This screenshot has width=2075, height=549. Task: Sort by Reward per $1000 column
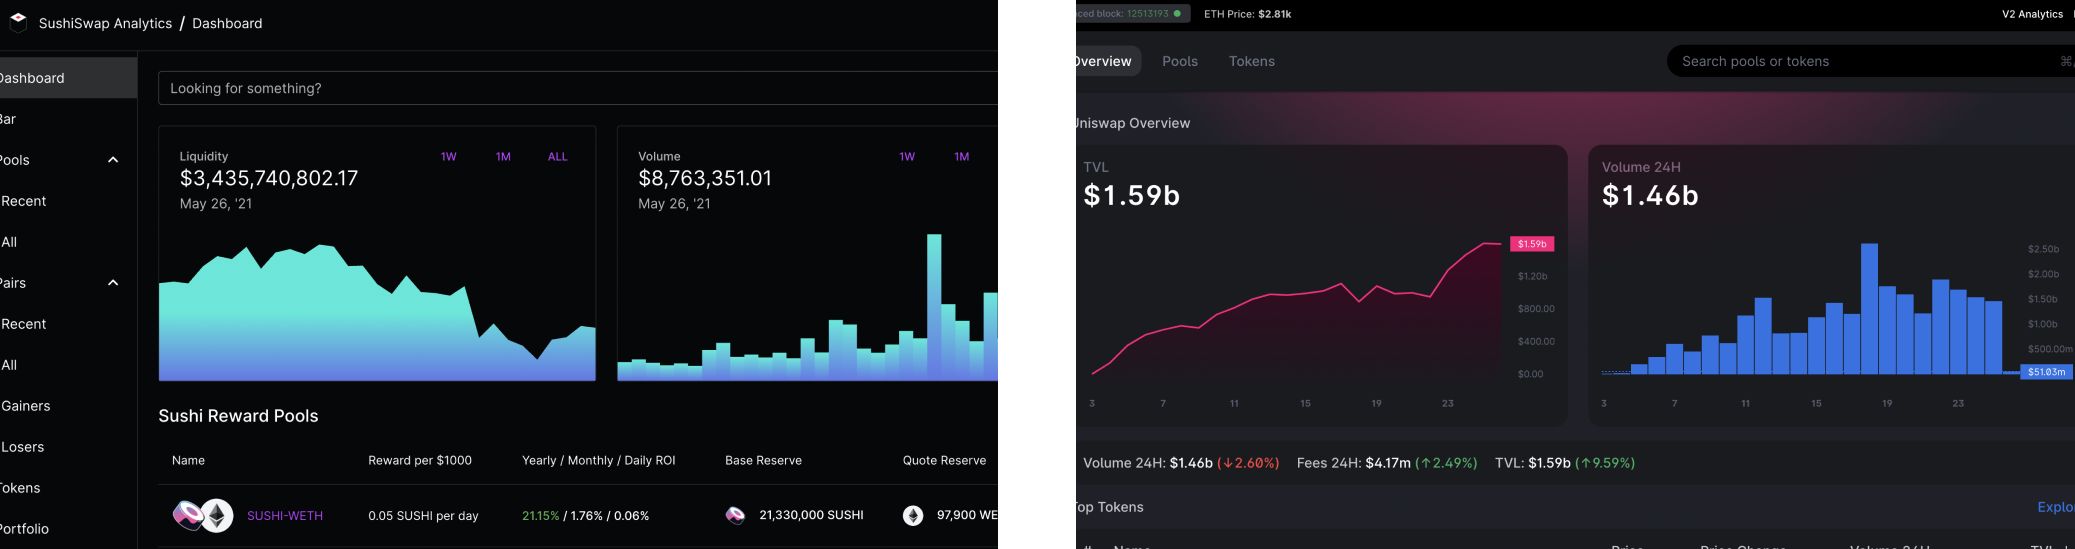(420, 460)
